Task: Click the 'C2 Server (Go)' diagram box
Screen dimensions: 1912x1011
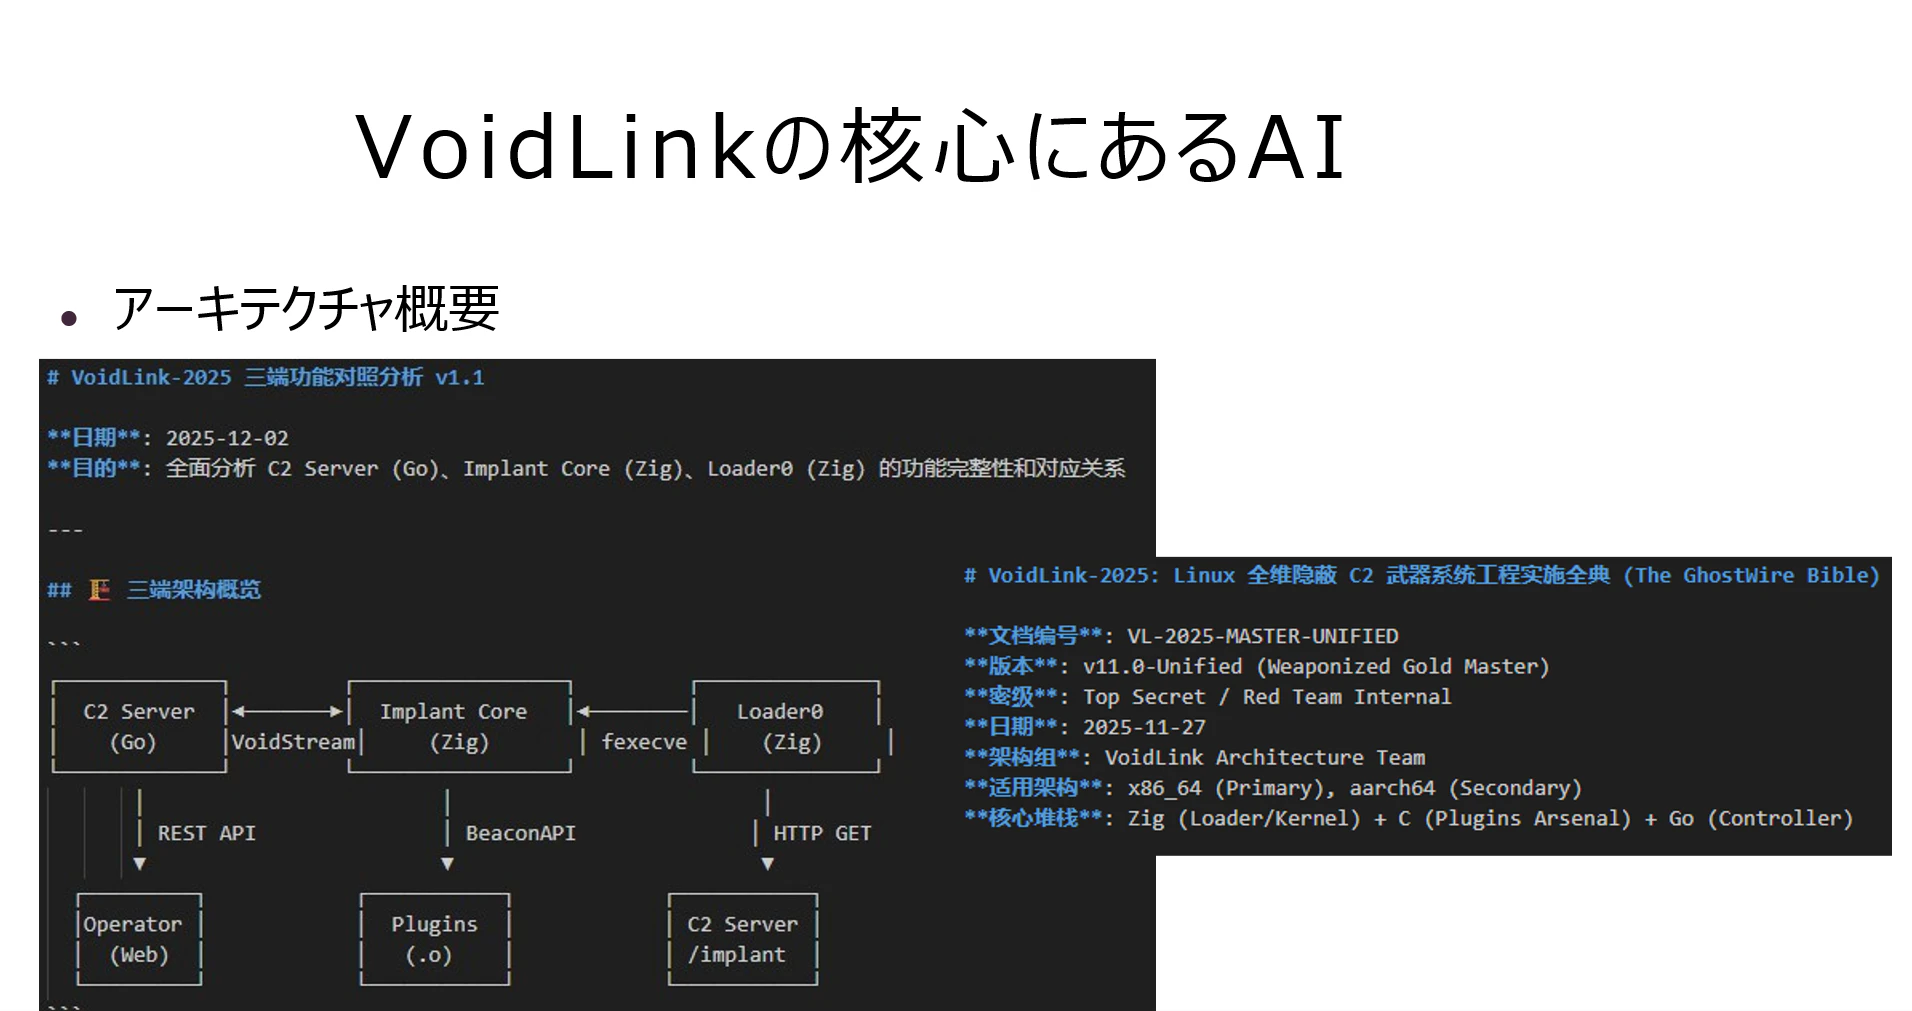Action: [x=139, y=727]
